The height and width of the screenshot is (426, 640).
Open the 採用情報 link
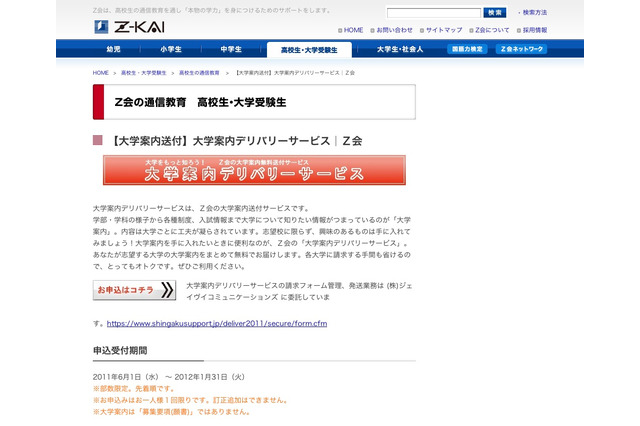[x=535, y=30]
